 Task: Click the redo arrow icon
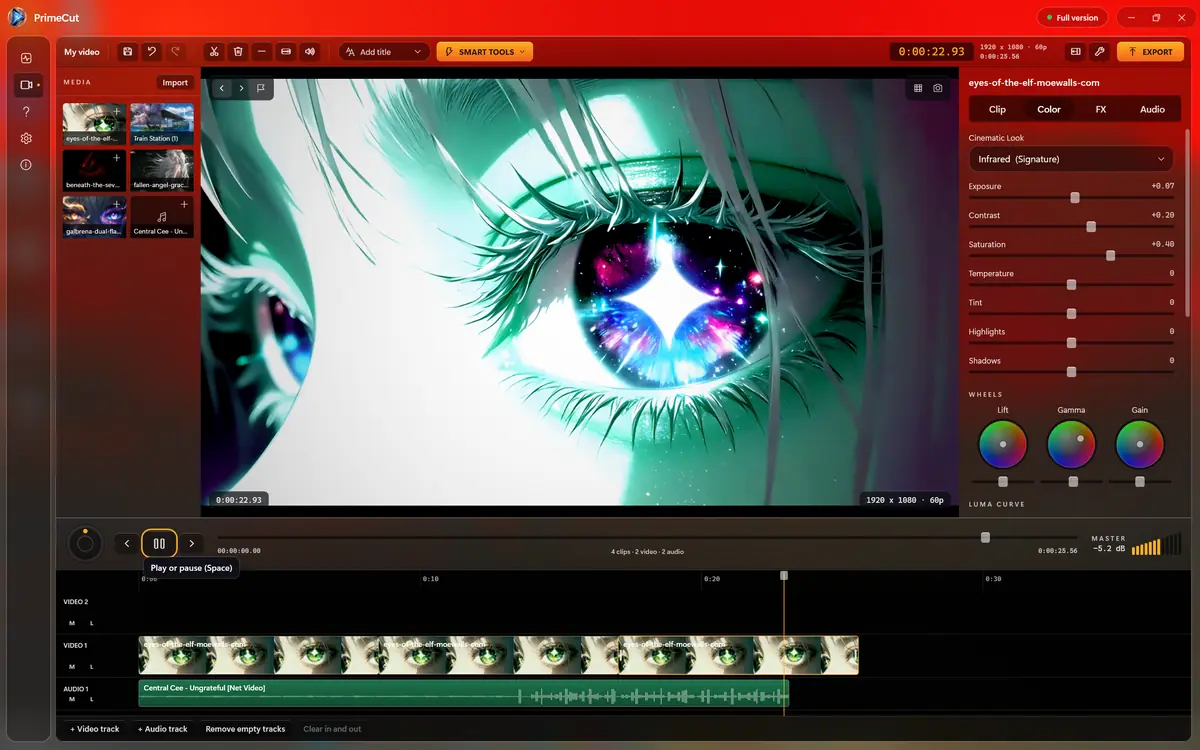click(176, 52)
